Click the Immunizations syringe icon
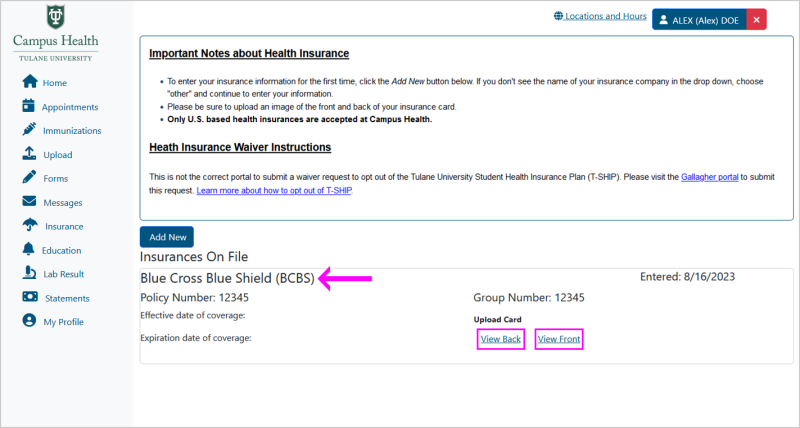800x428 pixels. (29, 129)
